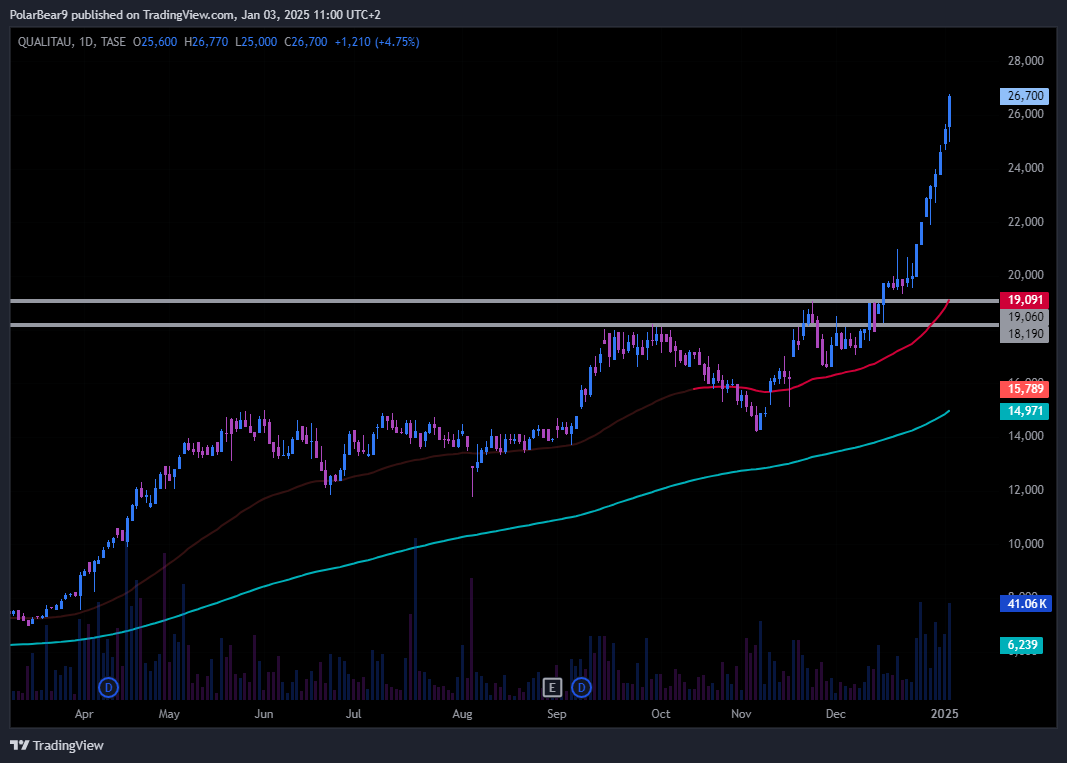1067x763 pixels.
Task: Click the Oct label on time axis
Action: click(660, 715)
